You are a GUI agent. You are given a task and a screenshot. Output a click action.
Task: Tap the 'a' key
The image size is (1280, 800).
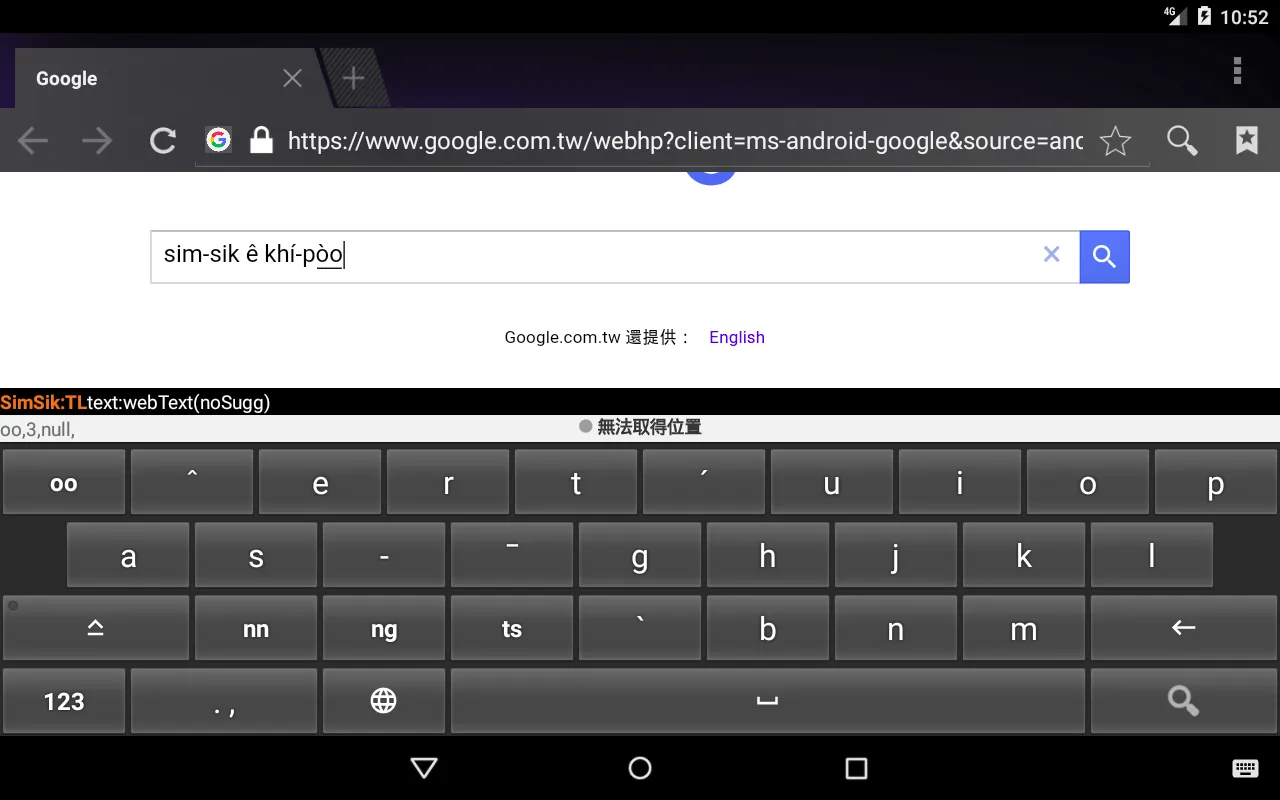[x=128, y=554]
